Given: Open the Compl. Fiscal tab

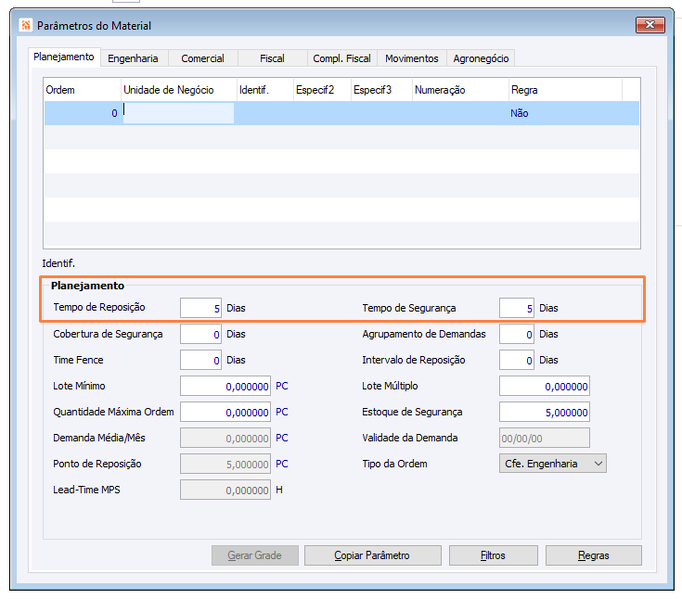Looking at the screenshot, I should tap(342, 58).
